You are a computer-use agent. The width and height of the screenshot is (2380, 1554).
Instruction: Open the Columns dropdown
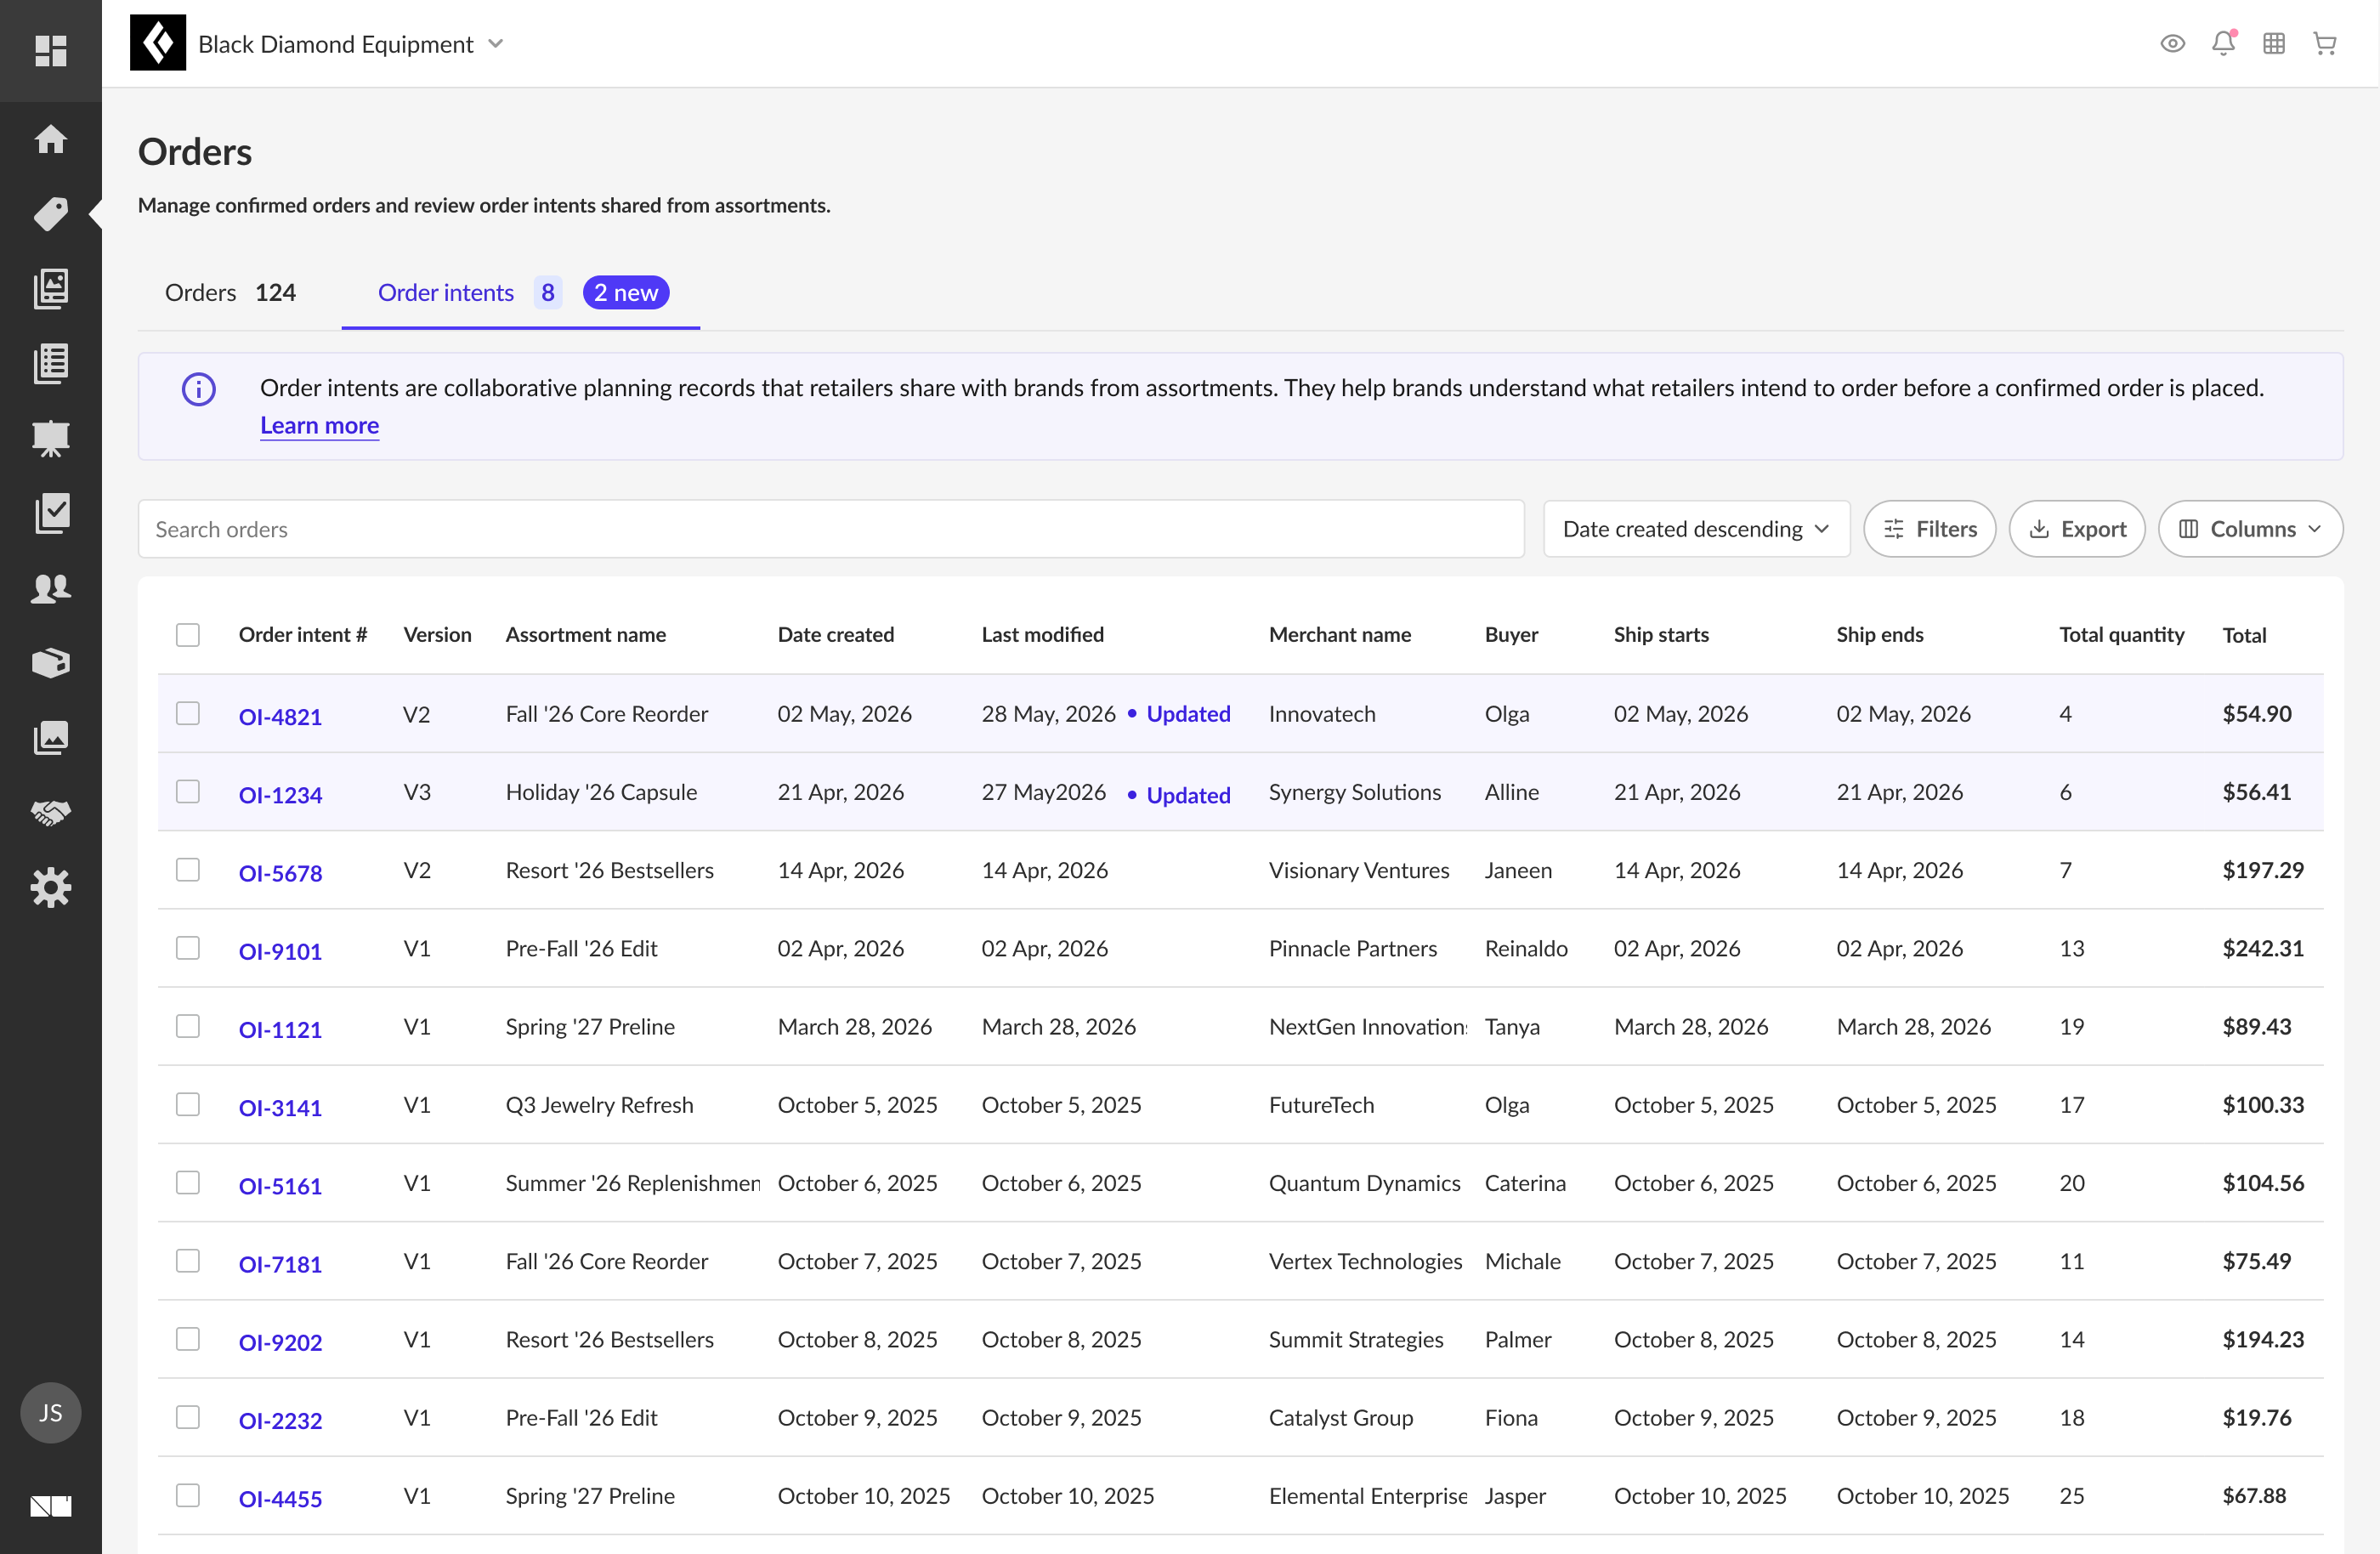coord(2250,529)
